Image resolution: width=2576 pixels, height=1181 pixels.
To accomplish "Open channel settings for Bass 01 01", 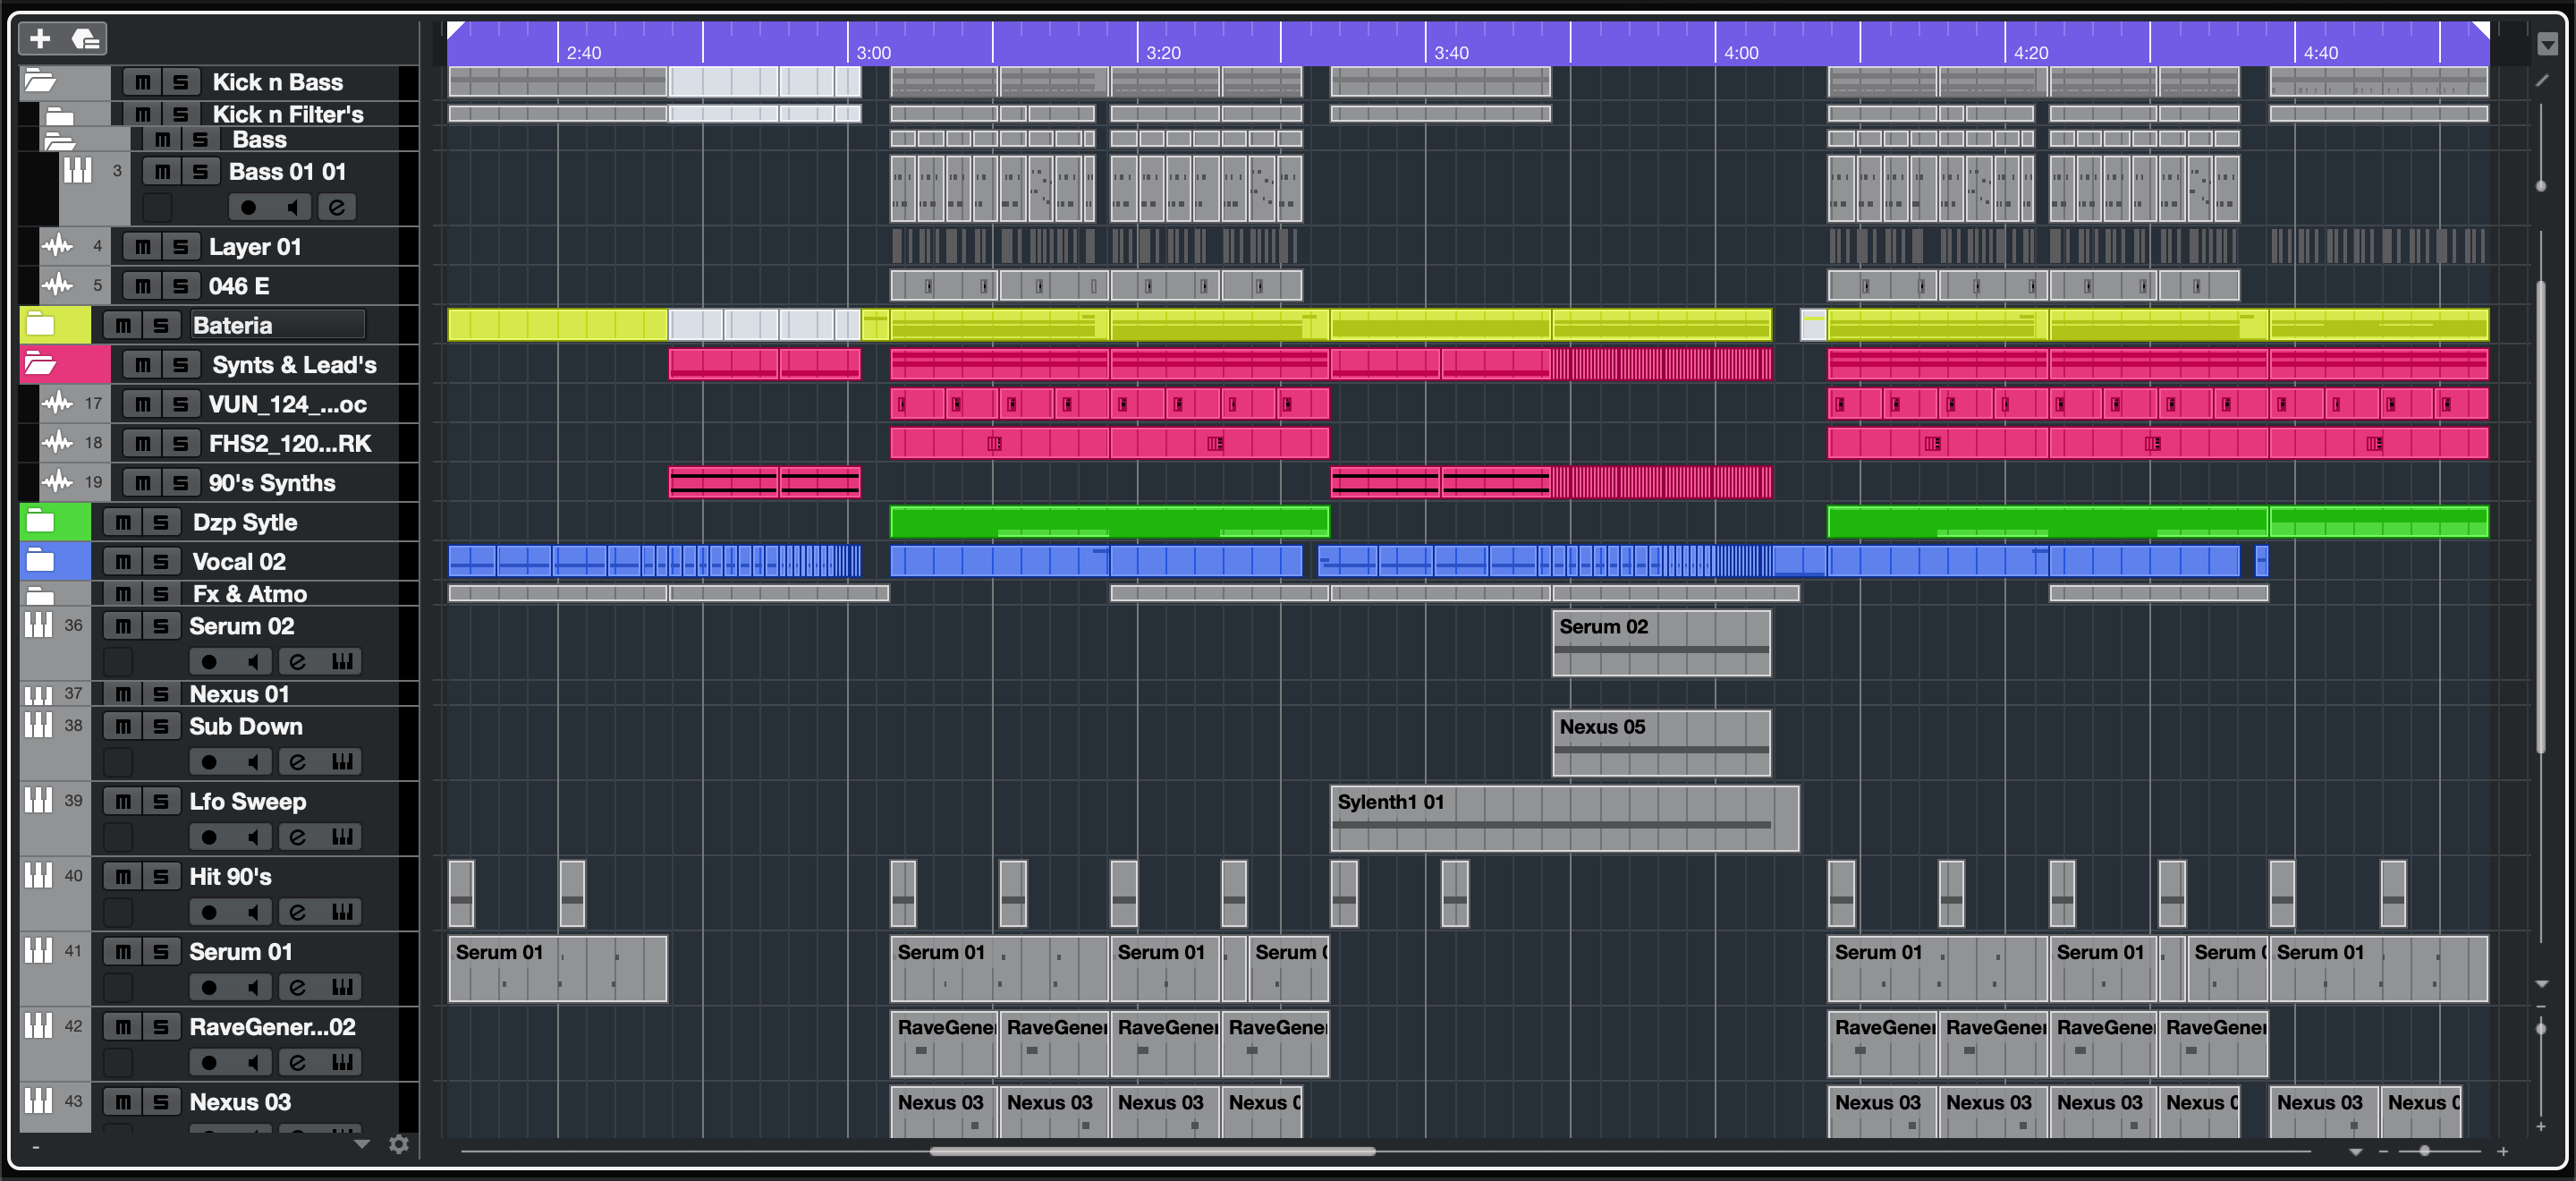I will coord(337,207).
